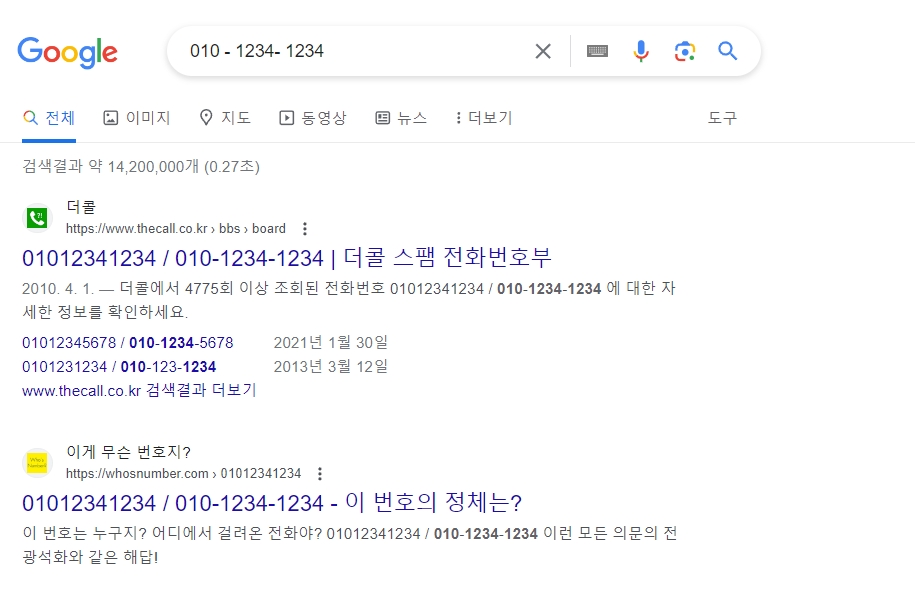Open the three-dot menu on the whosnumber result
Image resolution: width=915 pixels, height=597 pixels.
pos(319,473)
